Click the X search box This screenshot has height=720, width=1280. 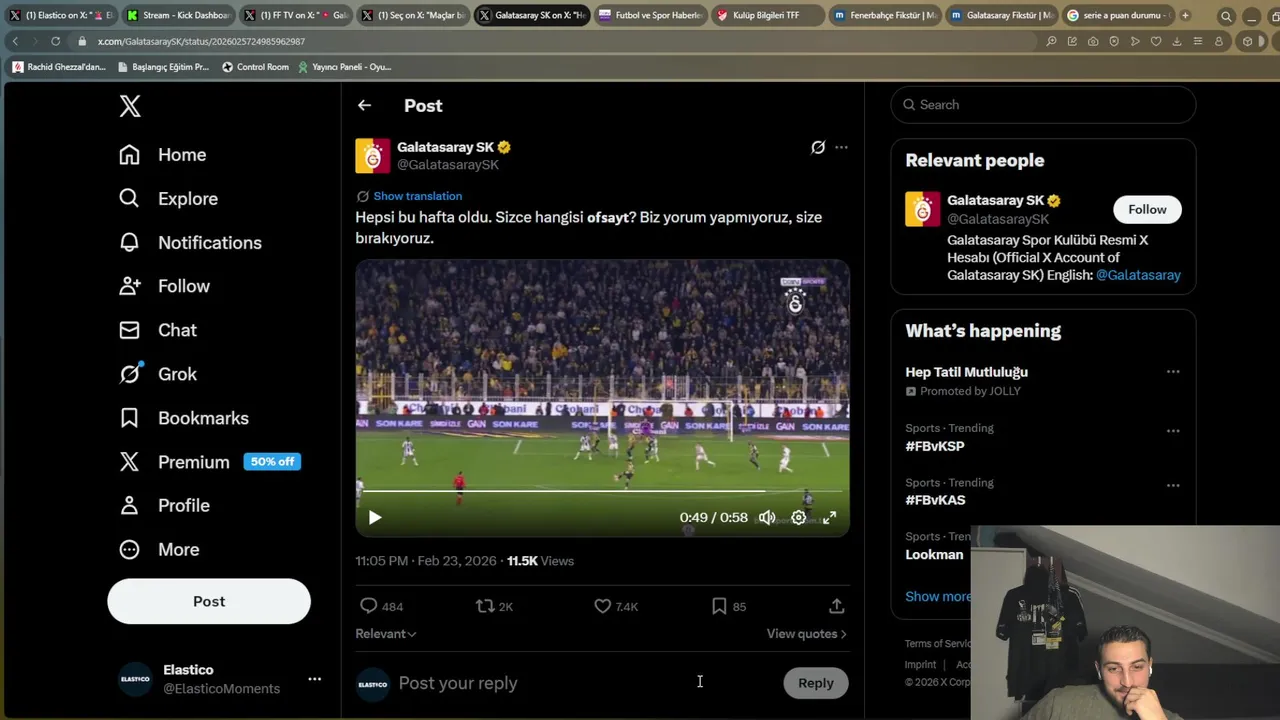coord(1043,105)
